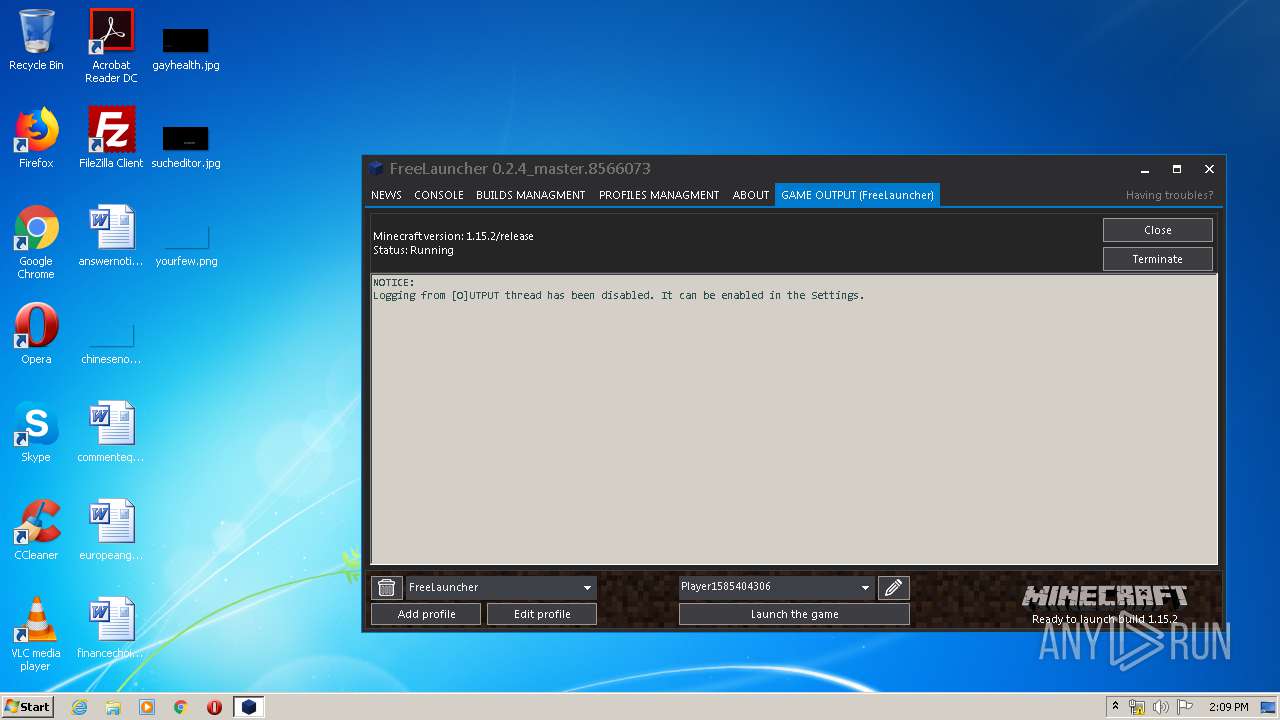Open europeang Word document on desktop

pos(111,530)
